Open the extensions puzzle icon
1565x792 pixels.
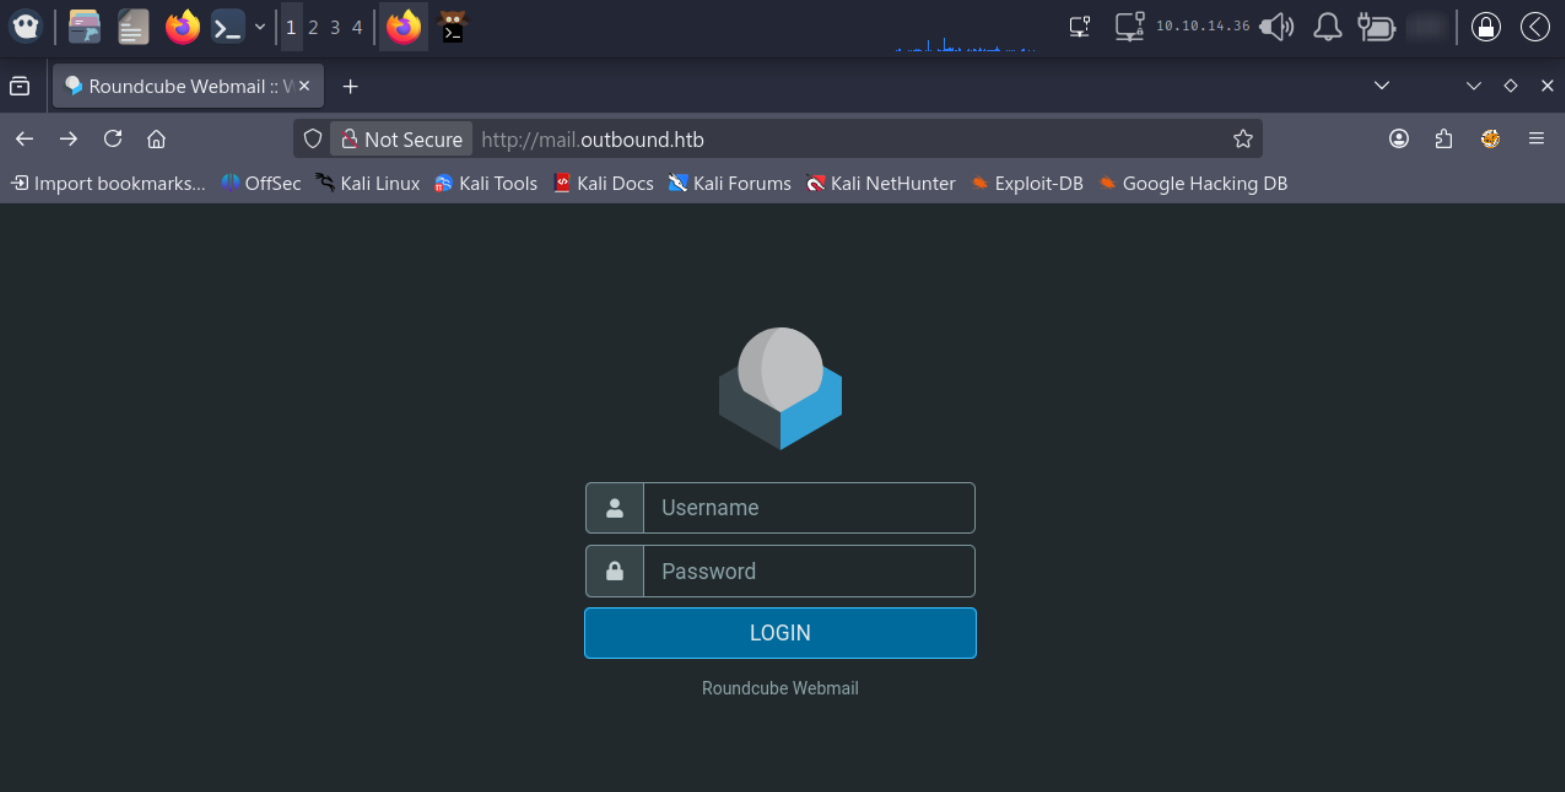1444,139
